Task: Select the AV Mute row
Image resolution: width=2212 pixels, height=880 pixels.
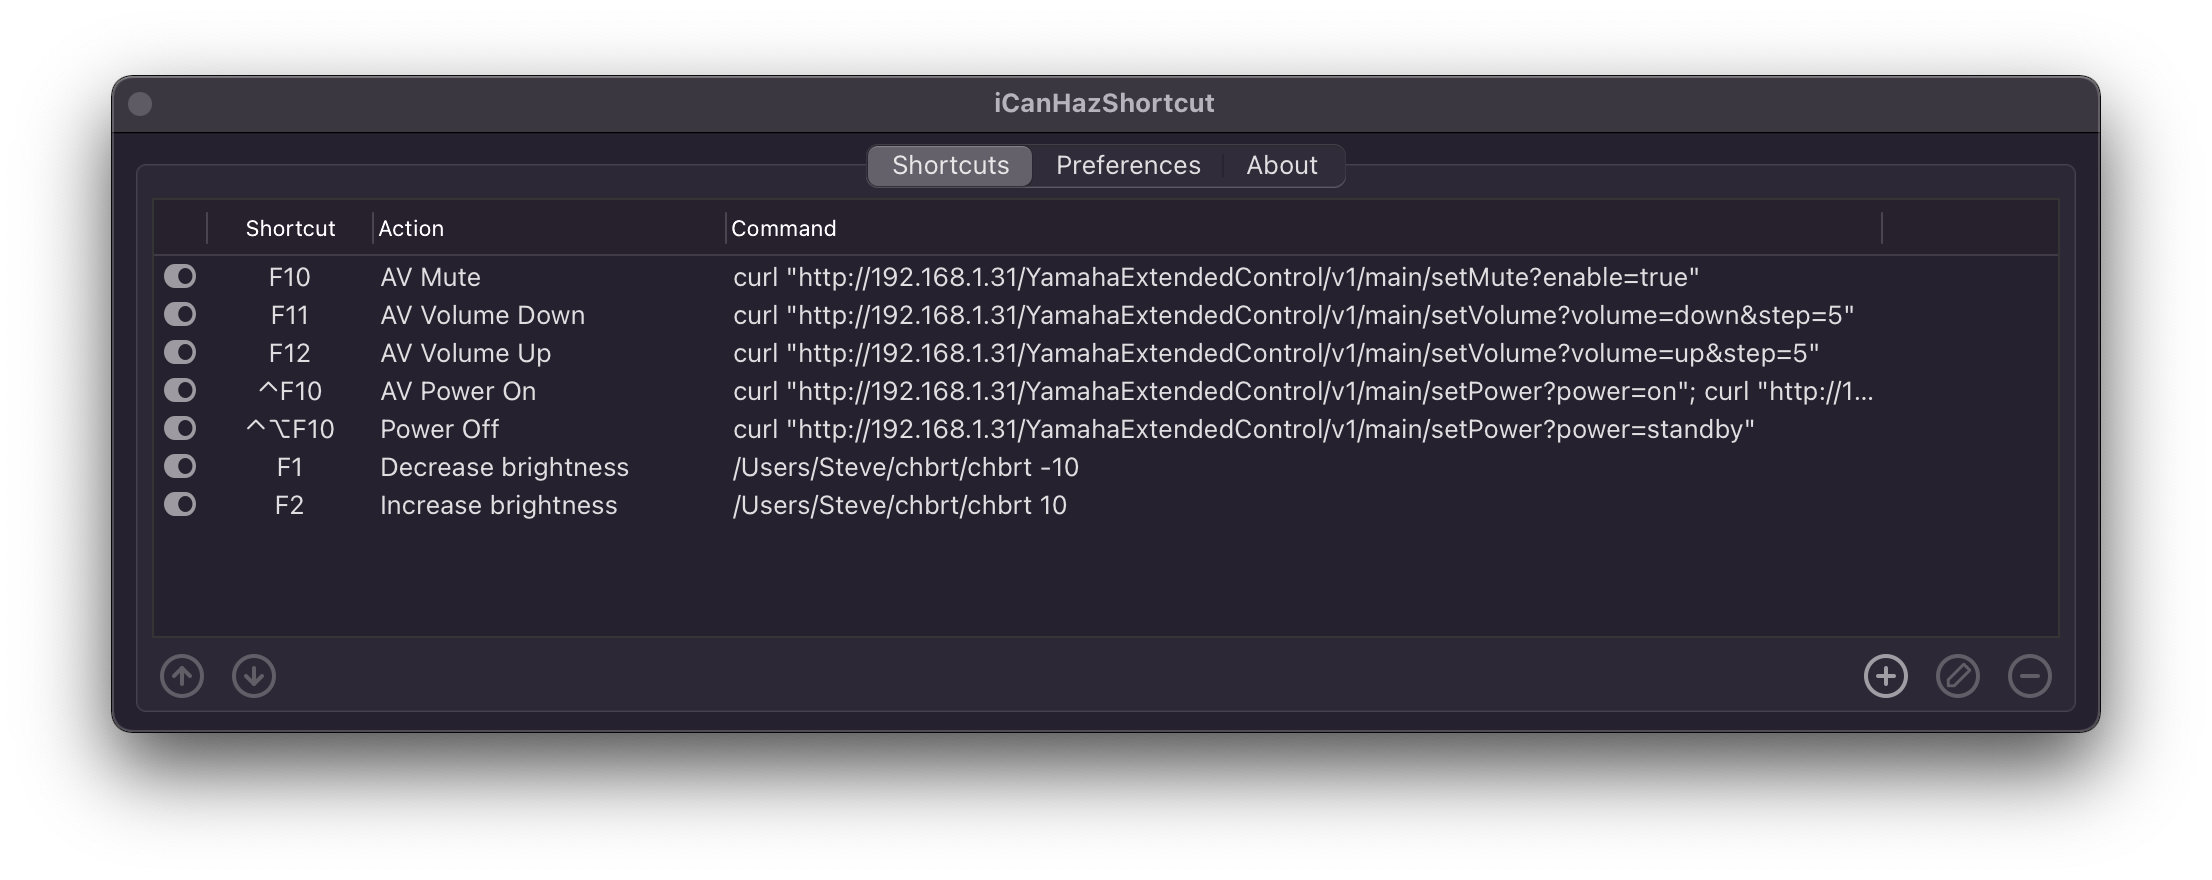Action: click(x=430, y=276)
